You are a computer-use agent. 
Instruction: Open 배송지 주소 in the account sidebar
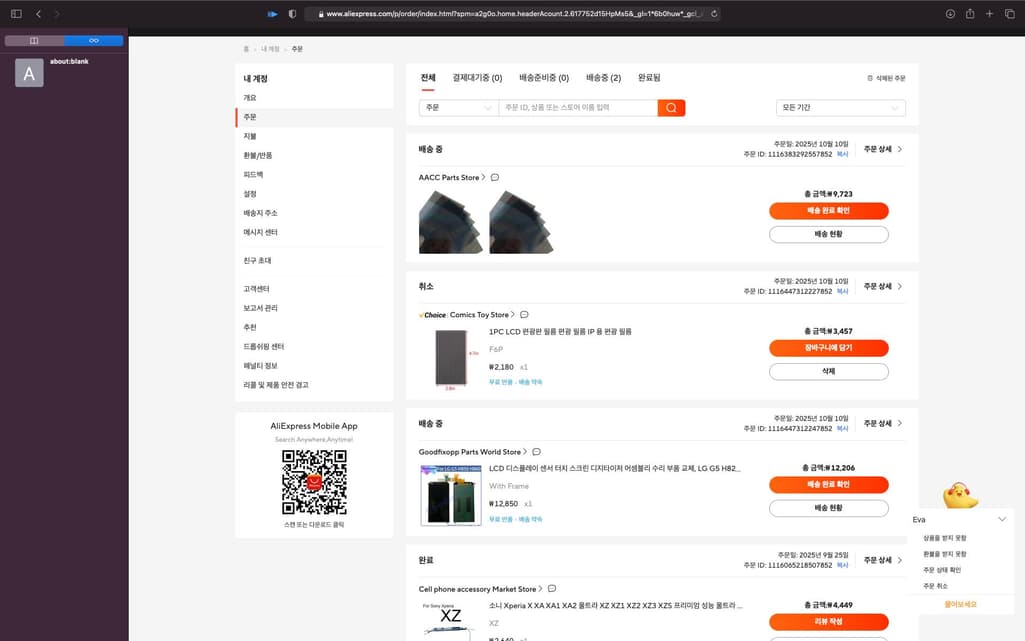coord(260,213)
